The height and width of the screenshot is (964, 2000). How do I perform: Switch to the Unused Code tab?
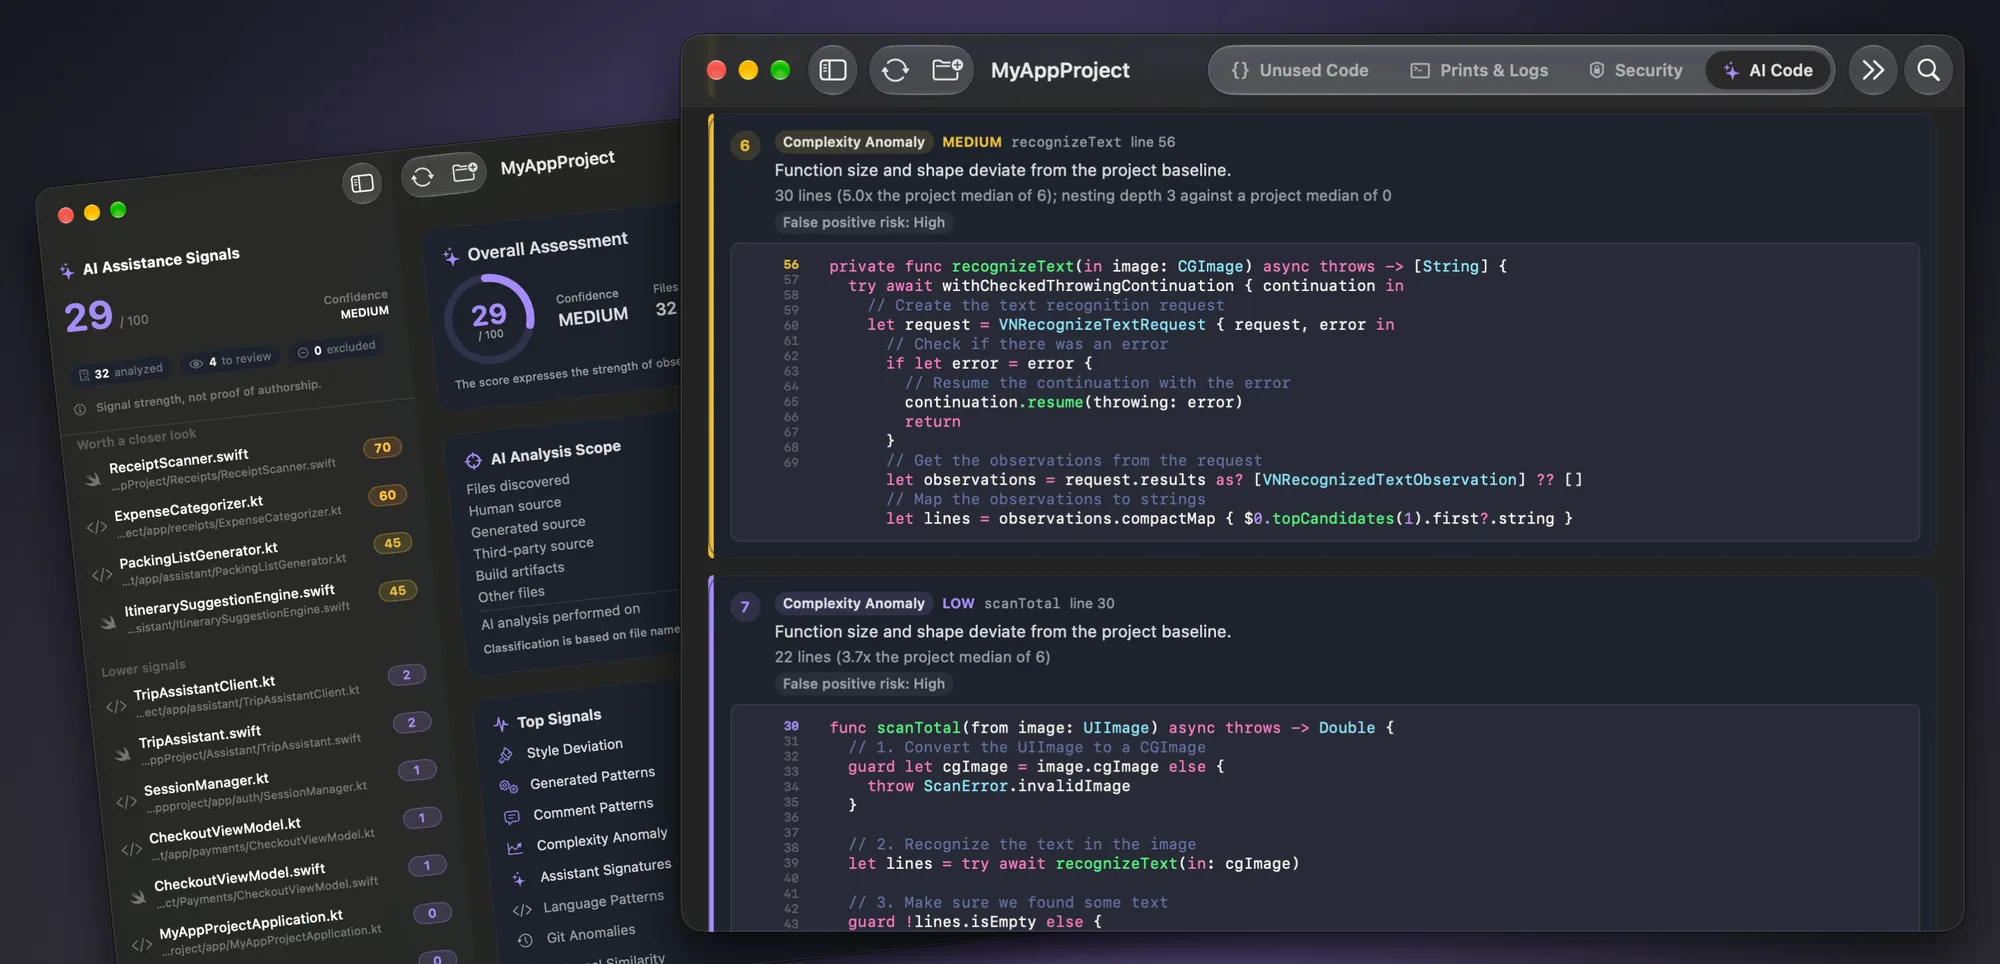click(x=1300, y=70)
